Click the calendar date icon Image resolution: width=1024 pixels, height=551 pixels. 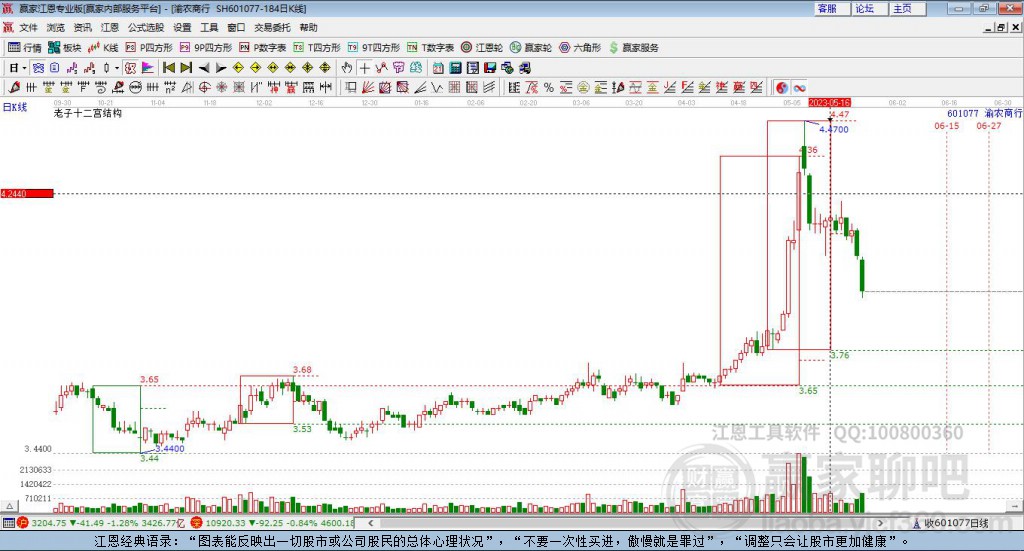click(x=438, y=68)
